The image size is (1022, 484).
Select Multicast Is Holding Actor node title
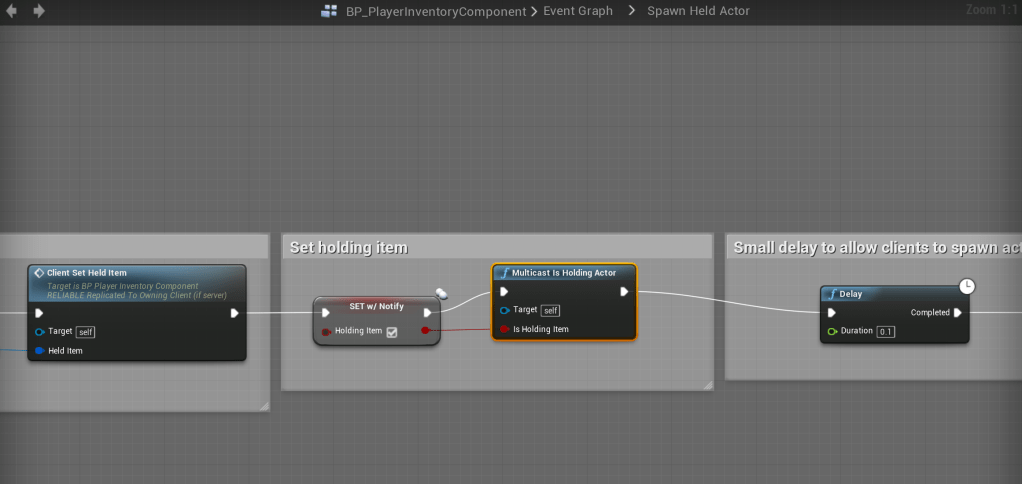pos(564,273)
